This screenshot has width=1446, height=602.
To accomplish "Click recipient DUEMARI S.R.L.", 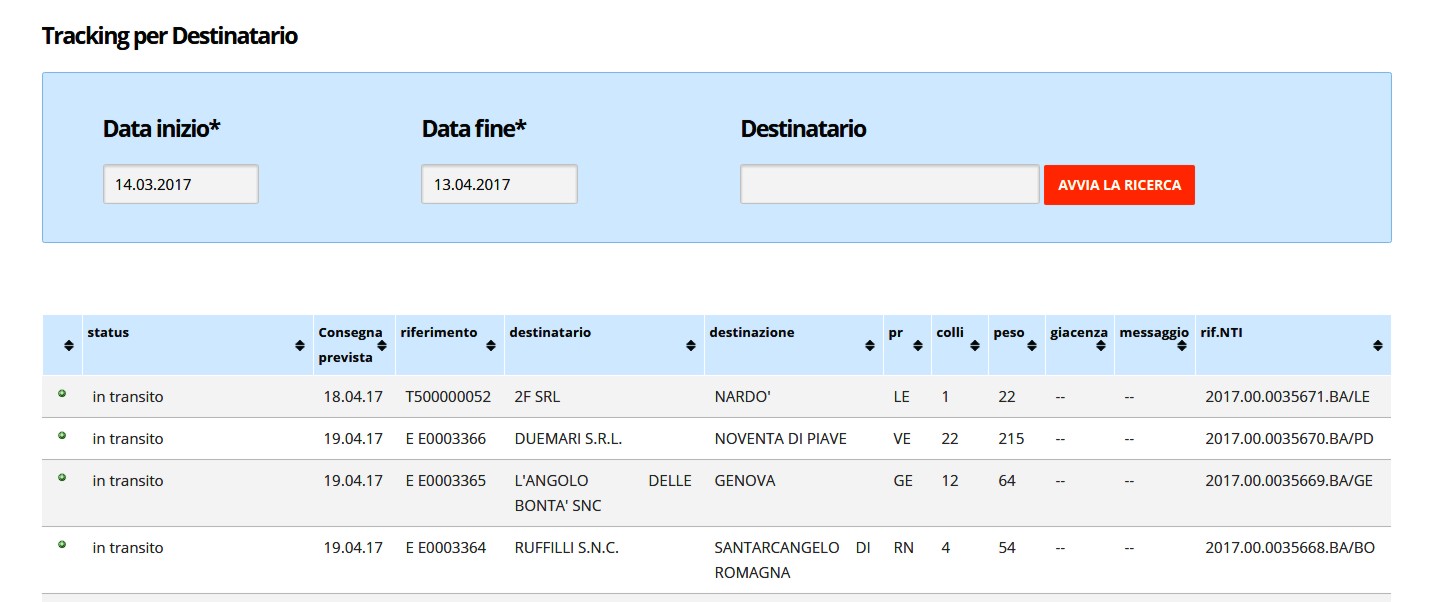I will point(568,439).
